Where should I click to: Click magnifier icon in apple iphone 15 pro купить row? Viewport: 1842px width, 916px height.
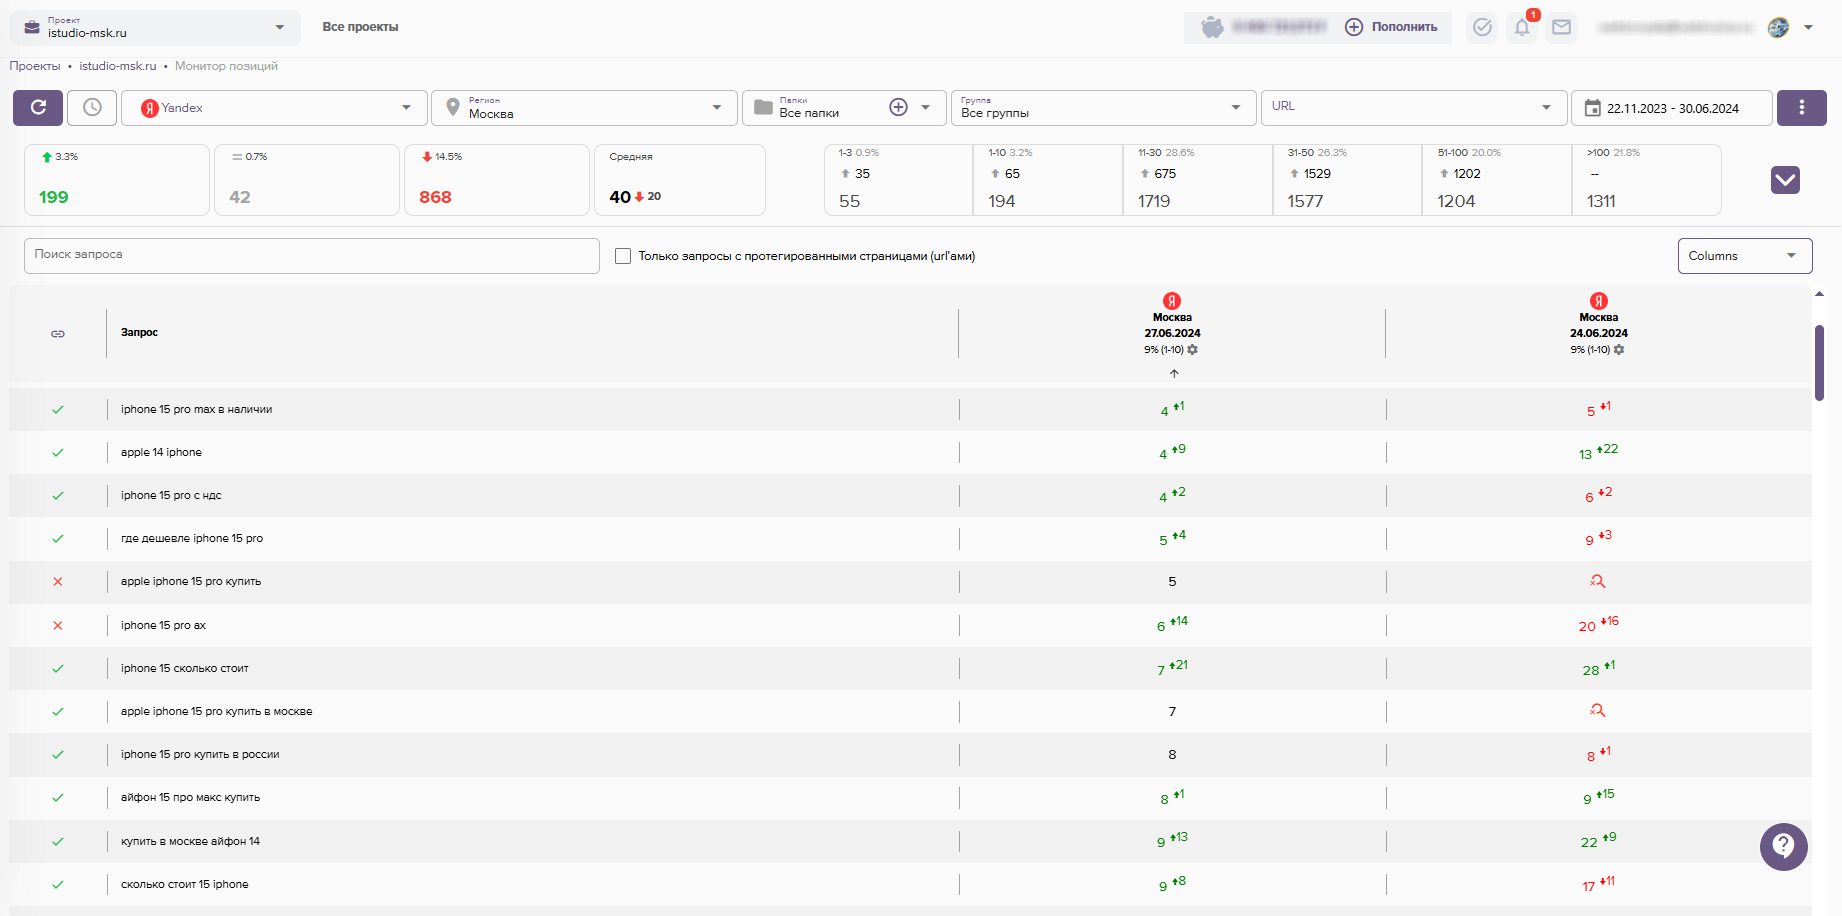pos(1598,581)
